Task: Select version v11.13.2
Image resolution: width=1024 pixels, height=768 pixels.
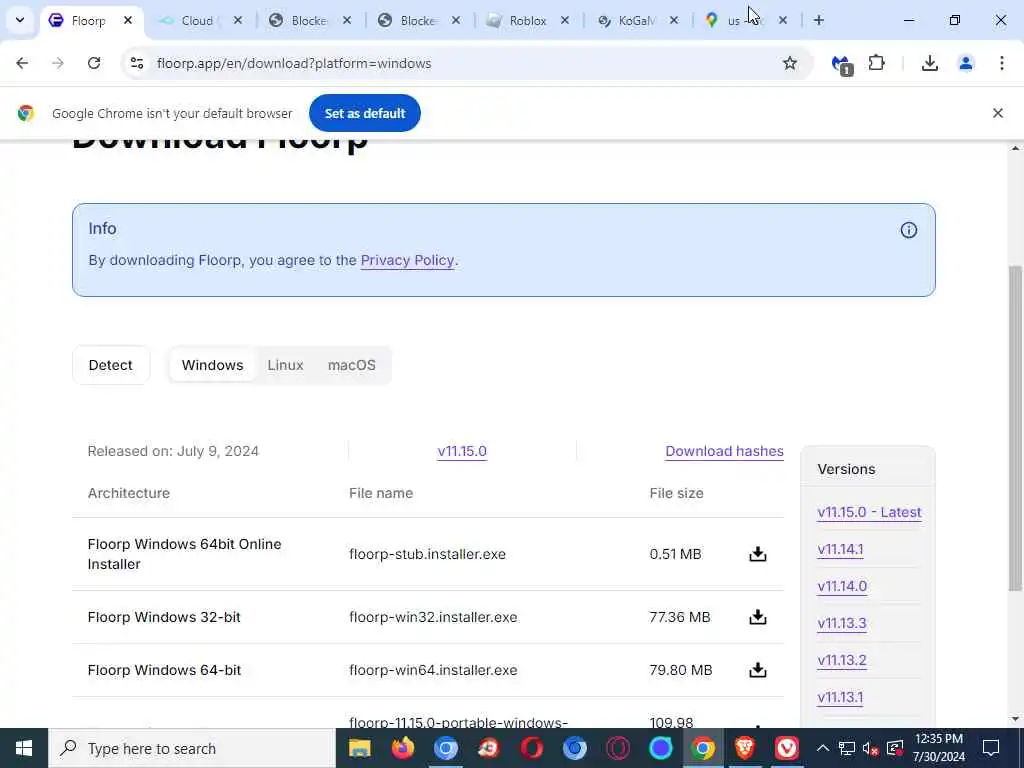Action: (842, 660)
